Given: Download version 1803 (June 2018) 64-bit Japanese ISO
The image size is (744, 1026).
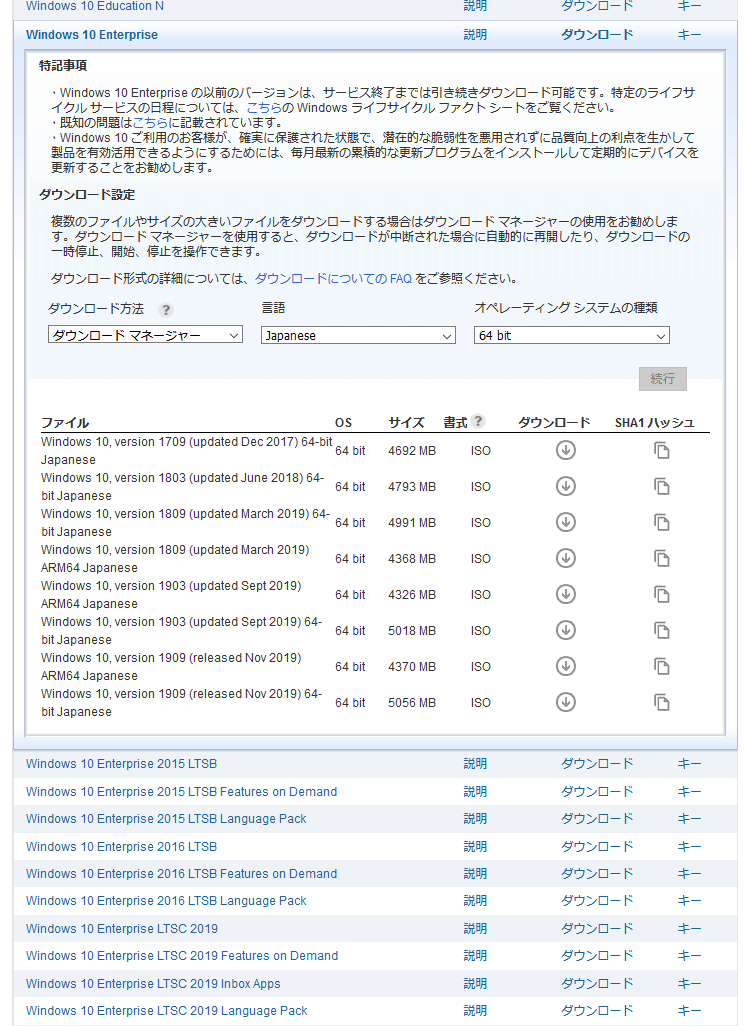Looking at the screenshot, I should 565,486.
